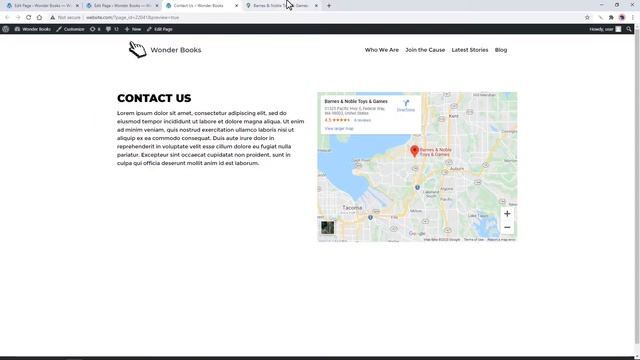The width and height of the screenshot is (640, 360).
Task: Click the Wonder Books site title
Action: tap(176, 50)
